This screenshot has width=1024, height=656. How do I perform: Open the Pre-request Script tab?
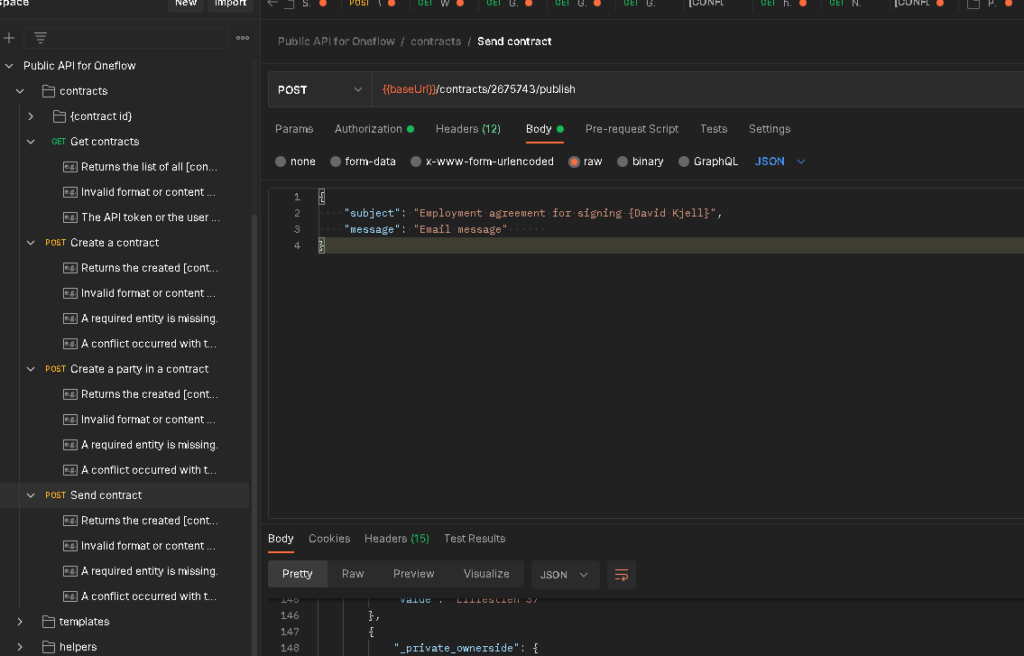[632, 129]
